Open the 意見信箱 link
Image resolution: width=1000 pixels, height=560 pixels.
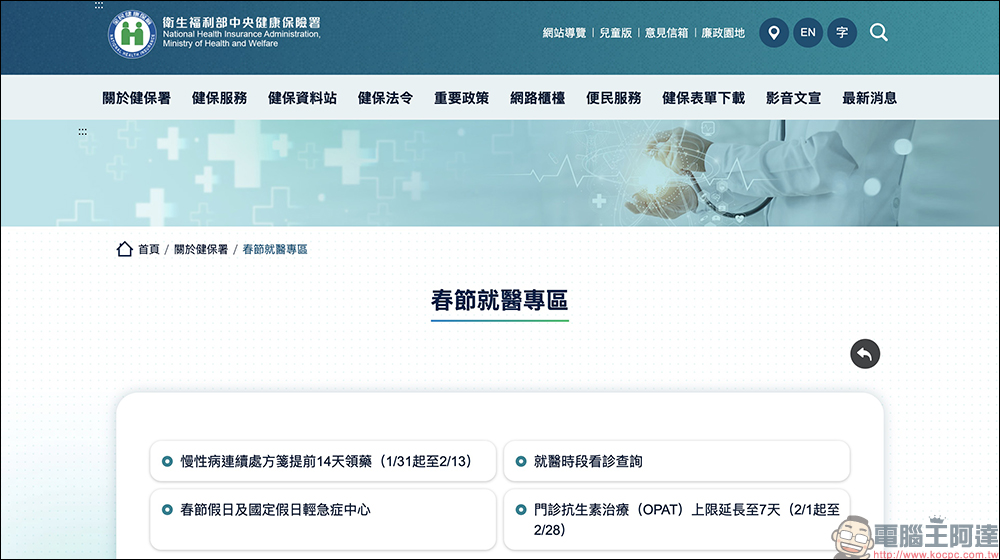[666, 33]
